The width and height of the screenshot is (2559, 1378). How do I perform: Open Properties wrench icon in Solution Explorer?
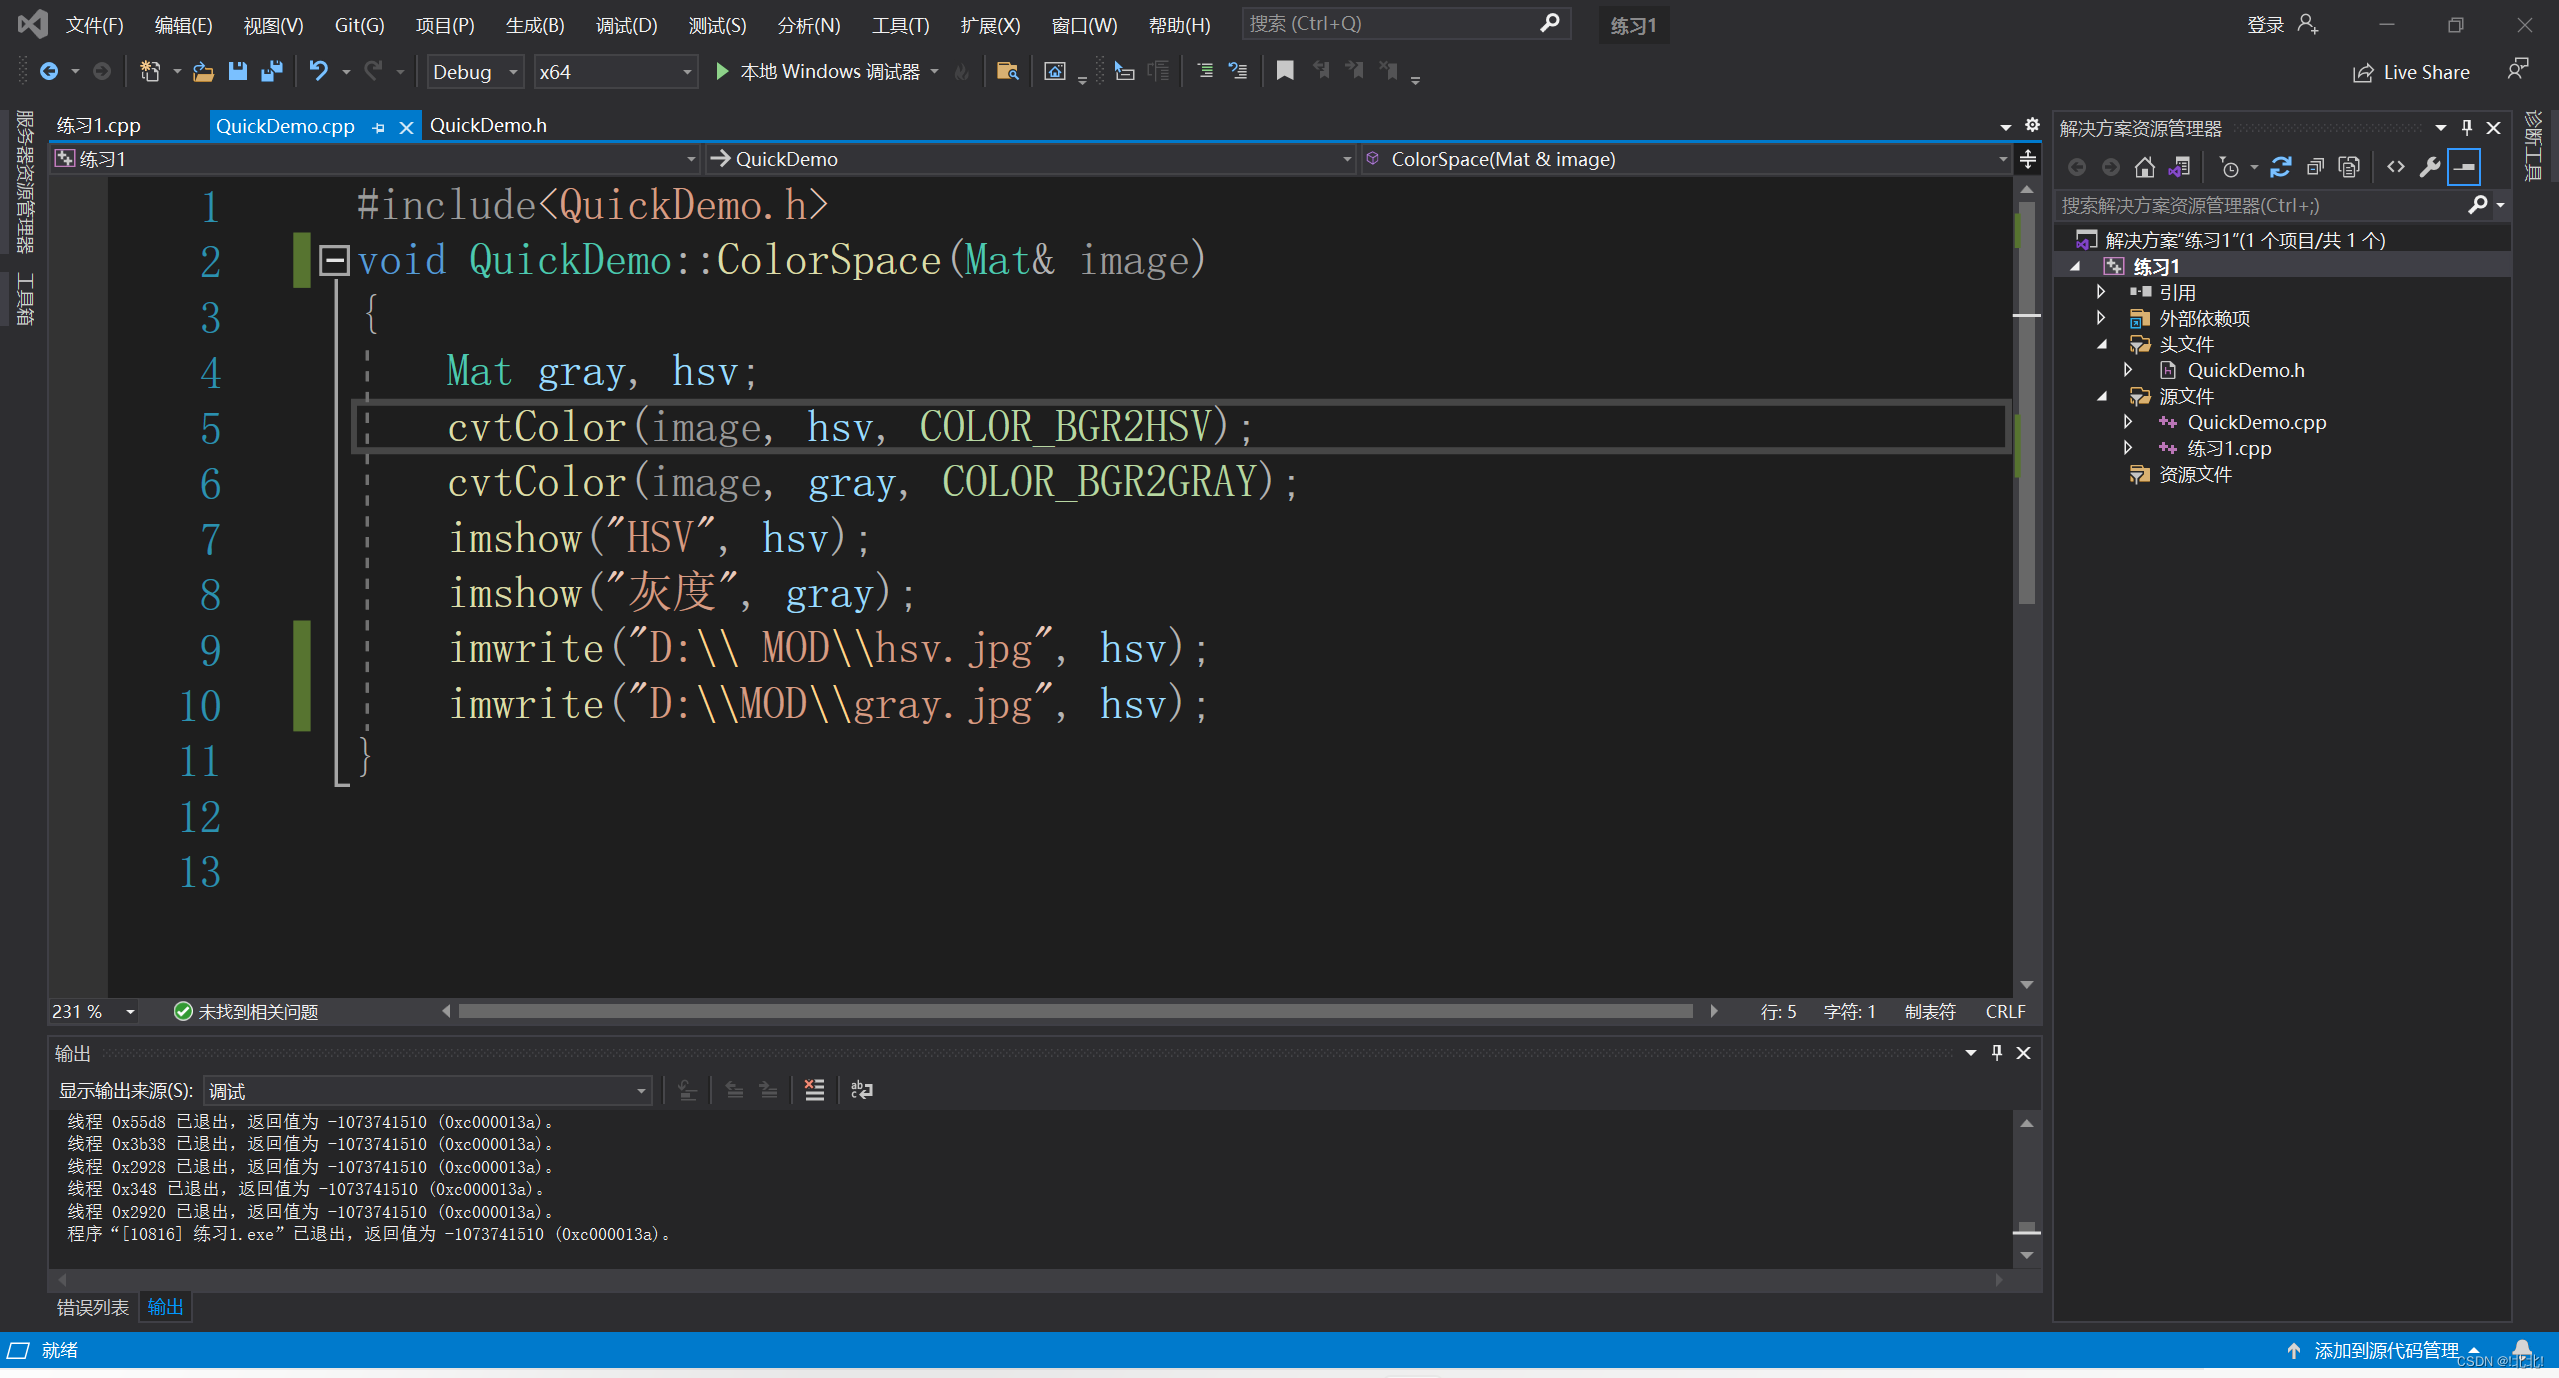2429,168
